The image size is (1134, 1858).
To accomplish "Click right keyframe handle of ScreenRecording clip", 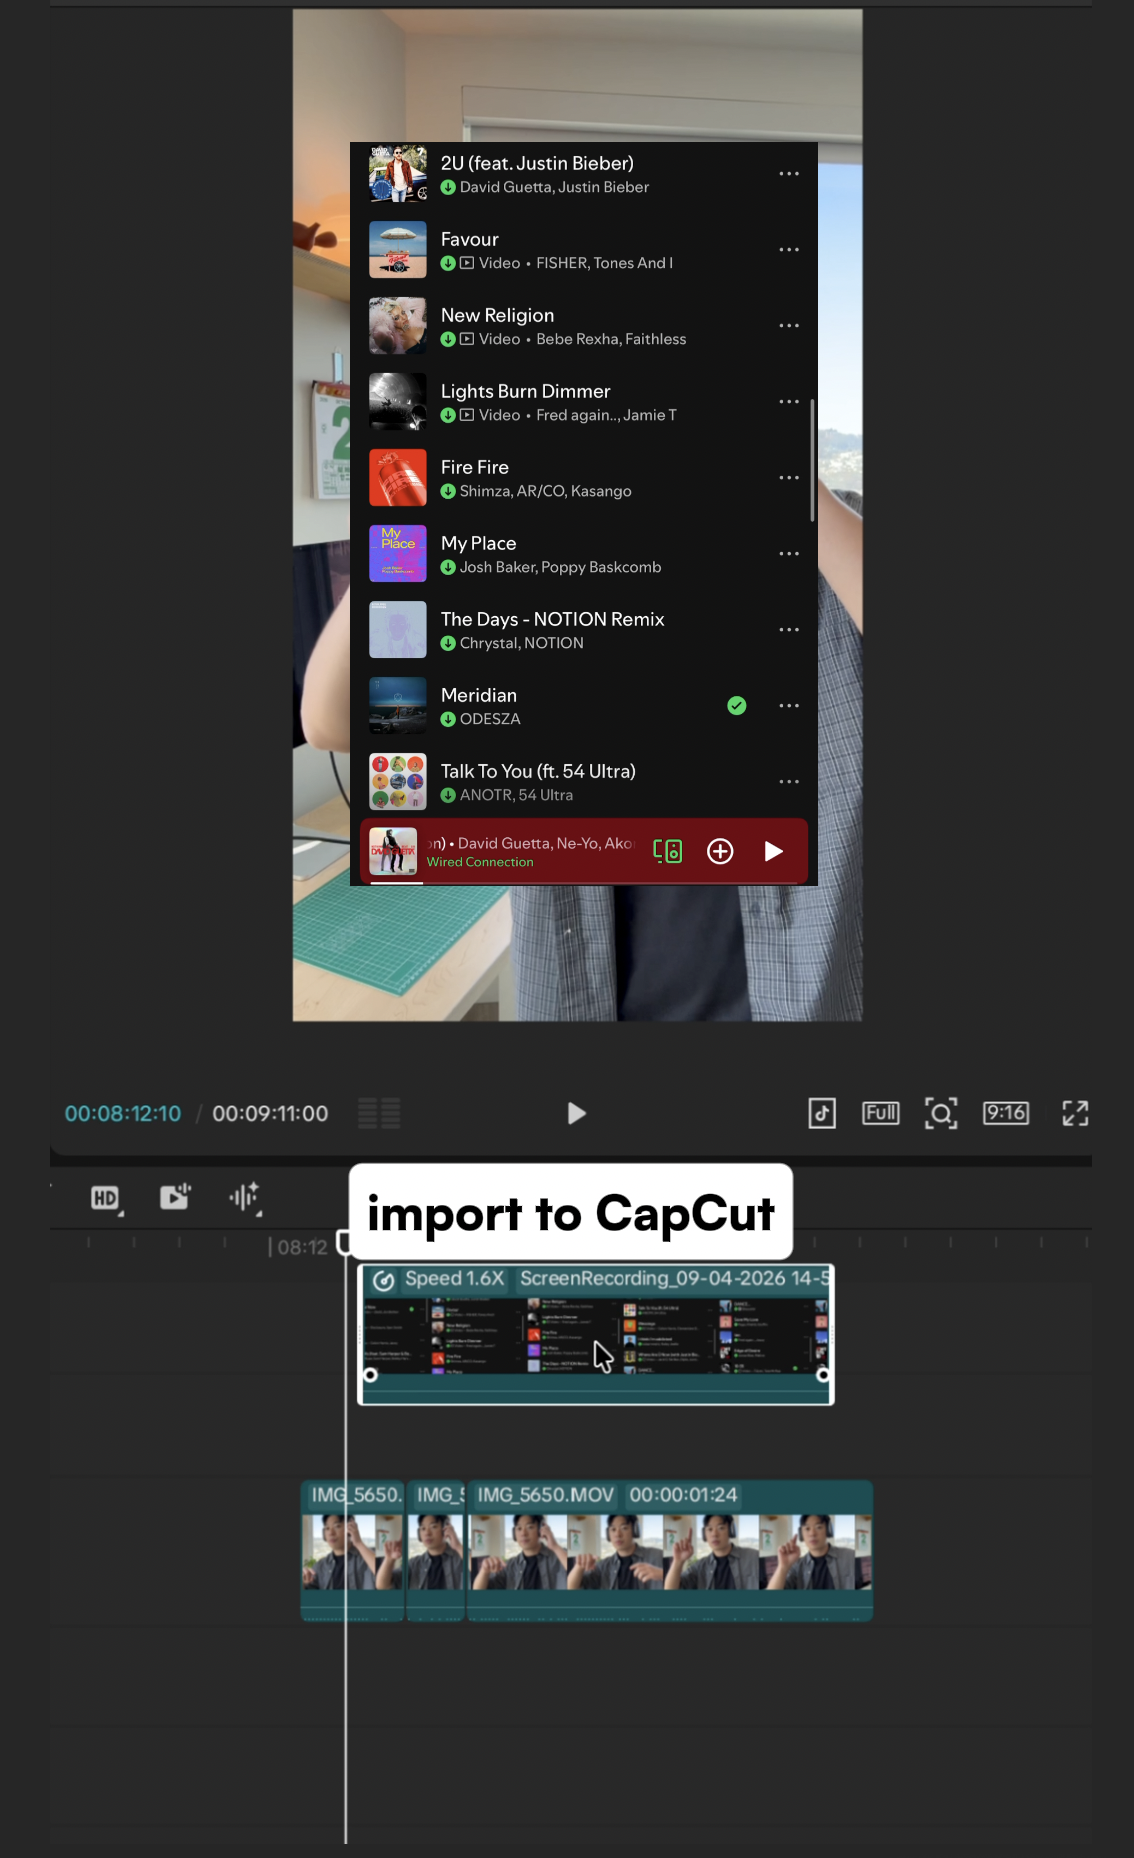I will point(823,1375).
